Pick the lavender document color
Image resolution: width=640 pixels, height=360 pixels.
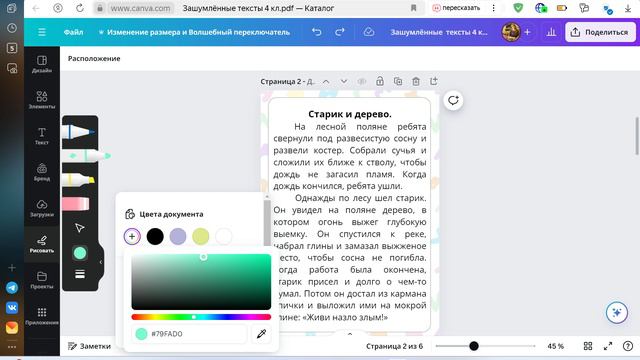tap(178, 236)
